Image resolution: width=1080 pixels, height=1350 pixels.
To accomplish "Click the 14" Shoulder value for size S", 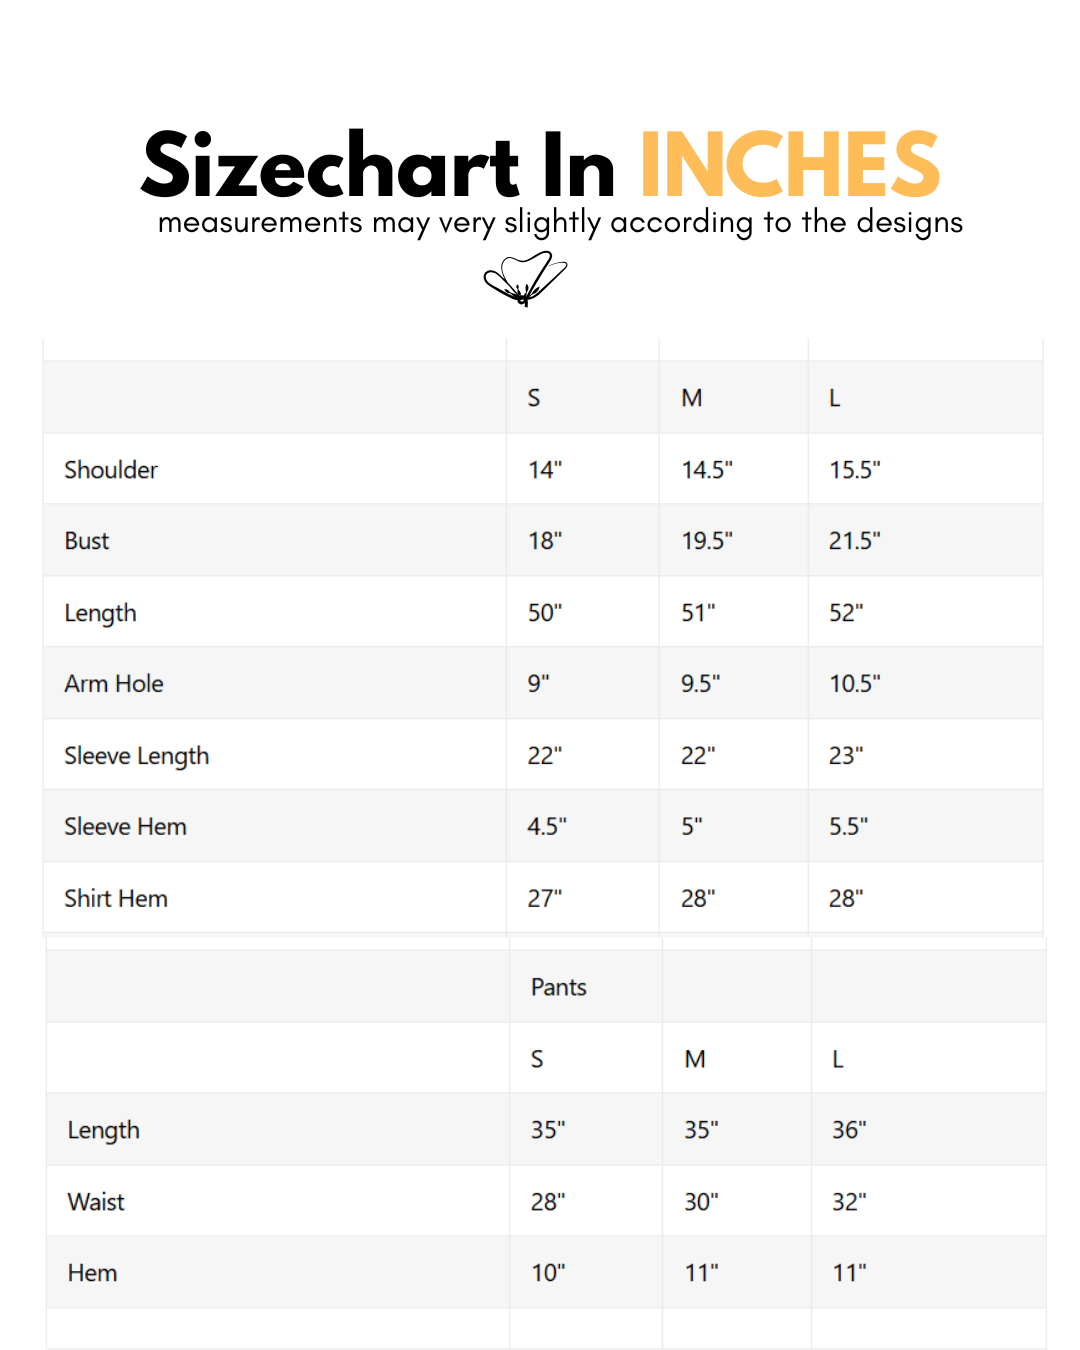I will (x=545, y=470).
